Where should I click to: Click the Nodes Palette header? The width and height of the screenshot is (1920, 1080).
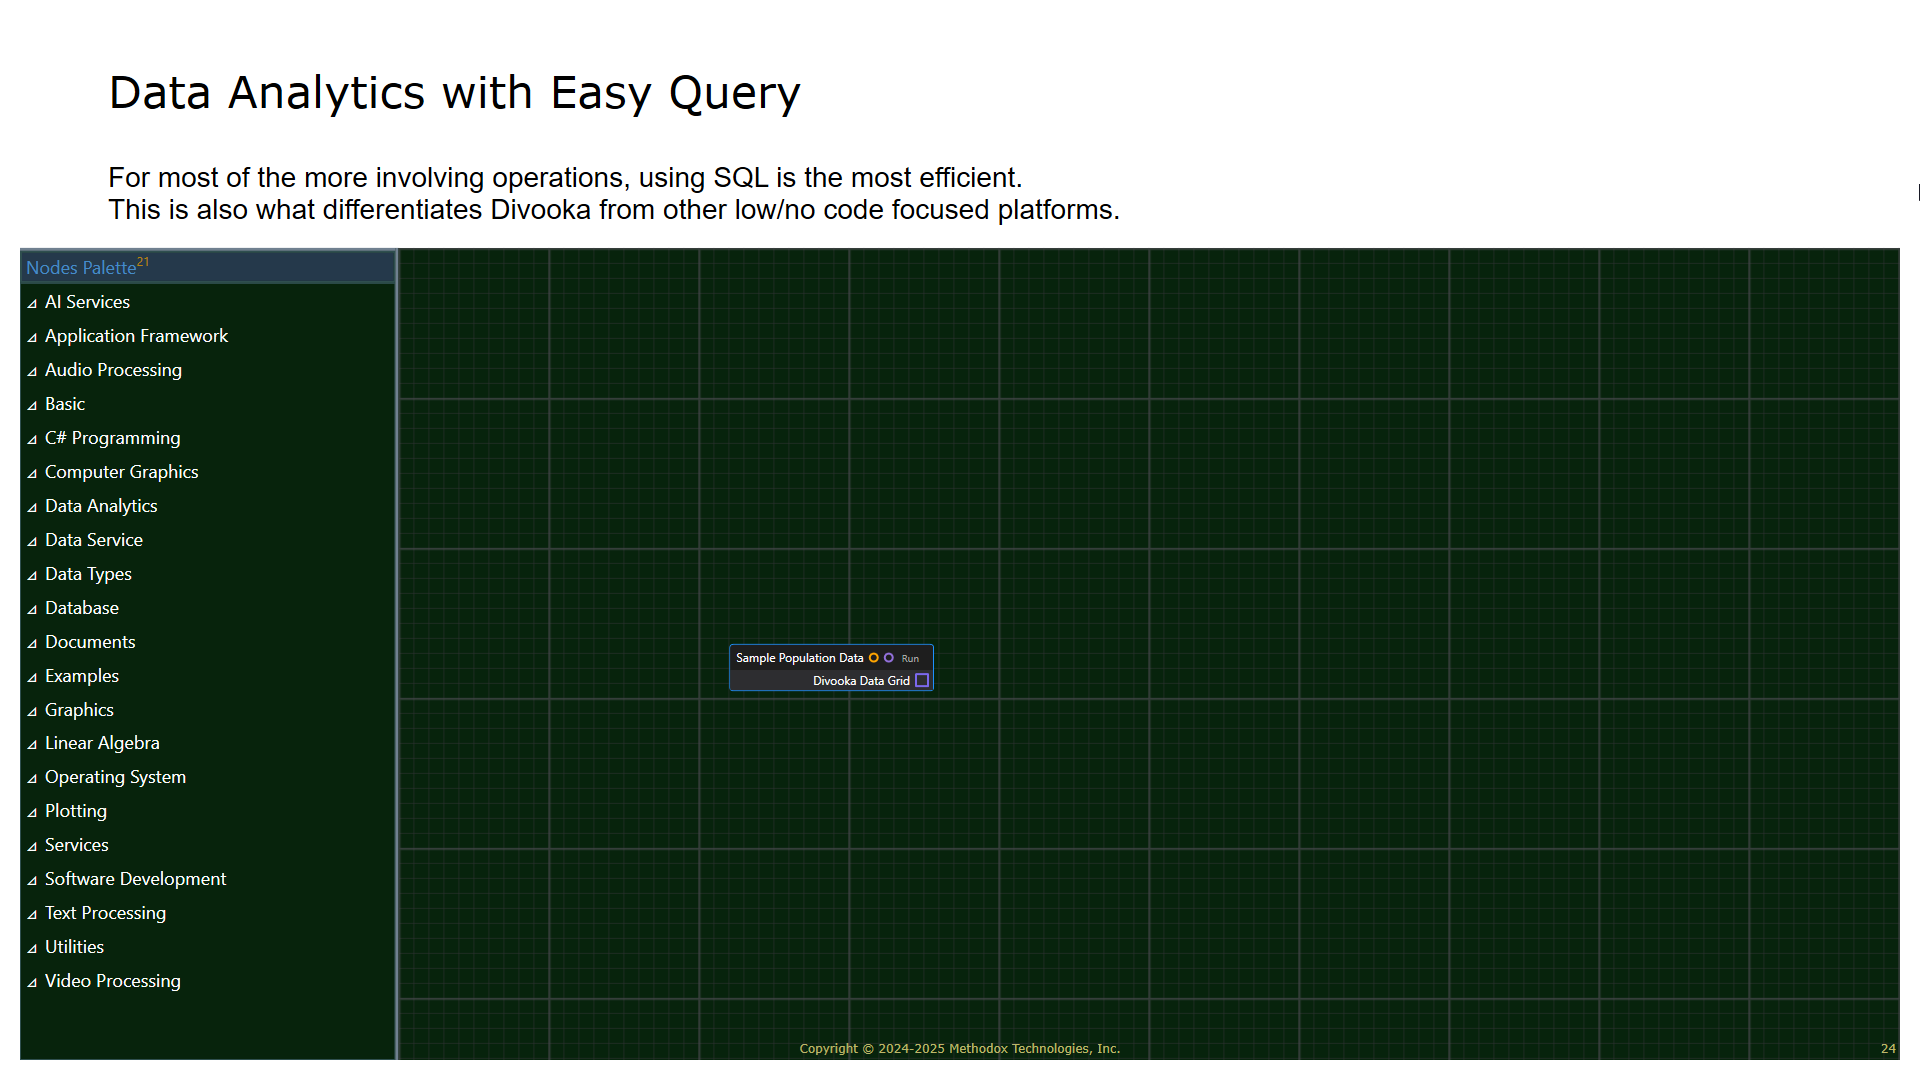tap(208, 267)
